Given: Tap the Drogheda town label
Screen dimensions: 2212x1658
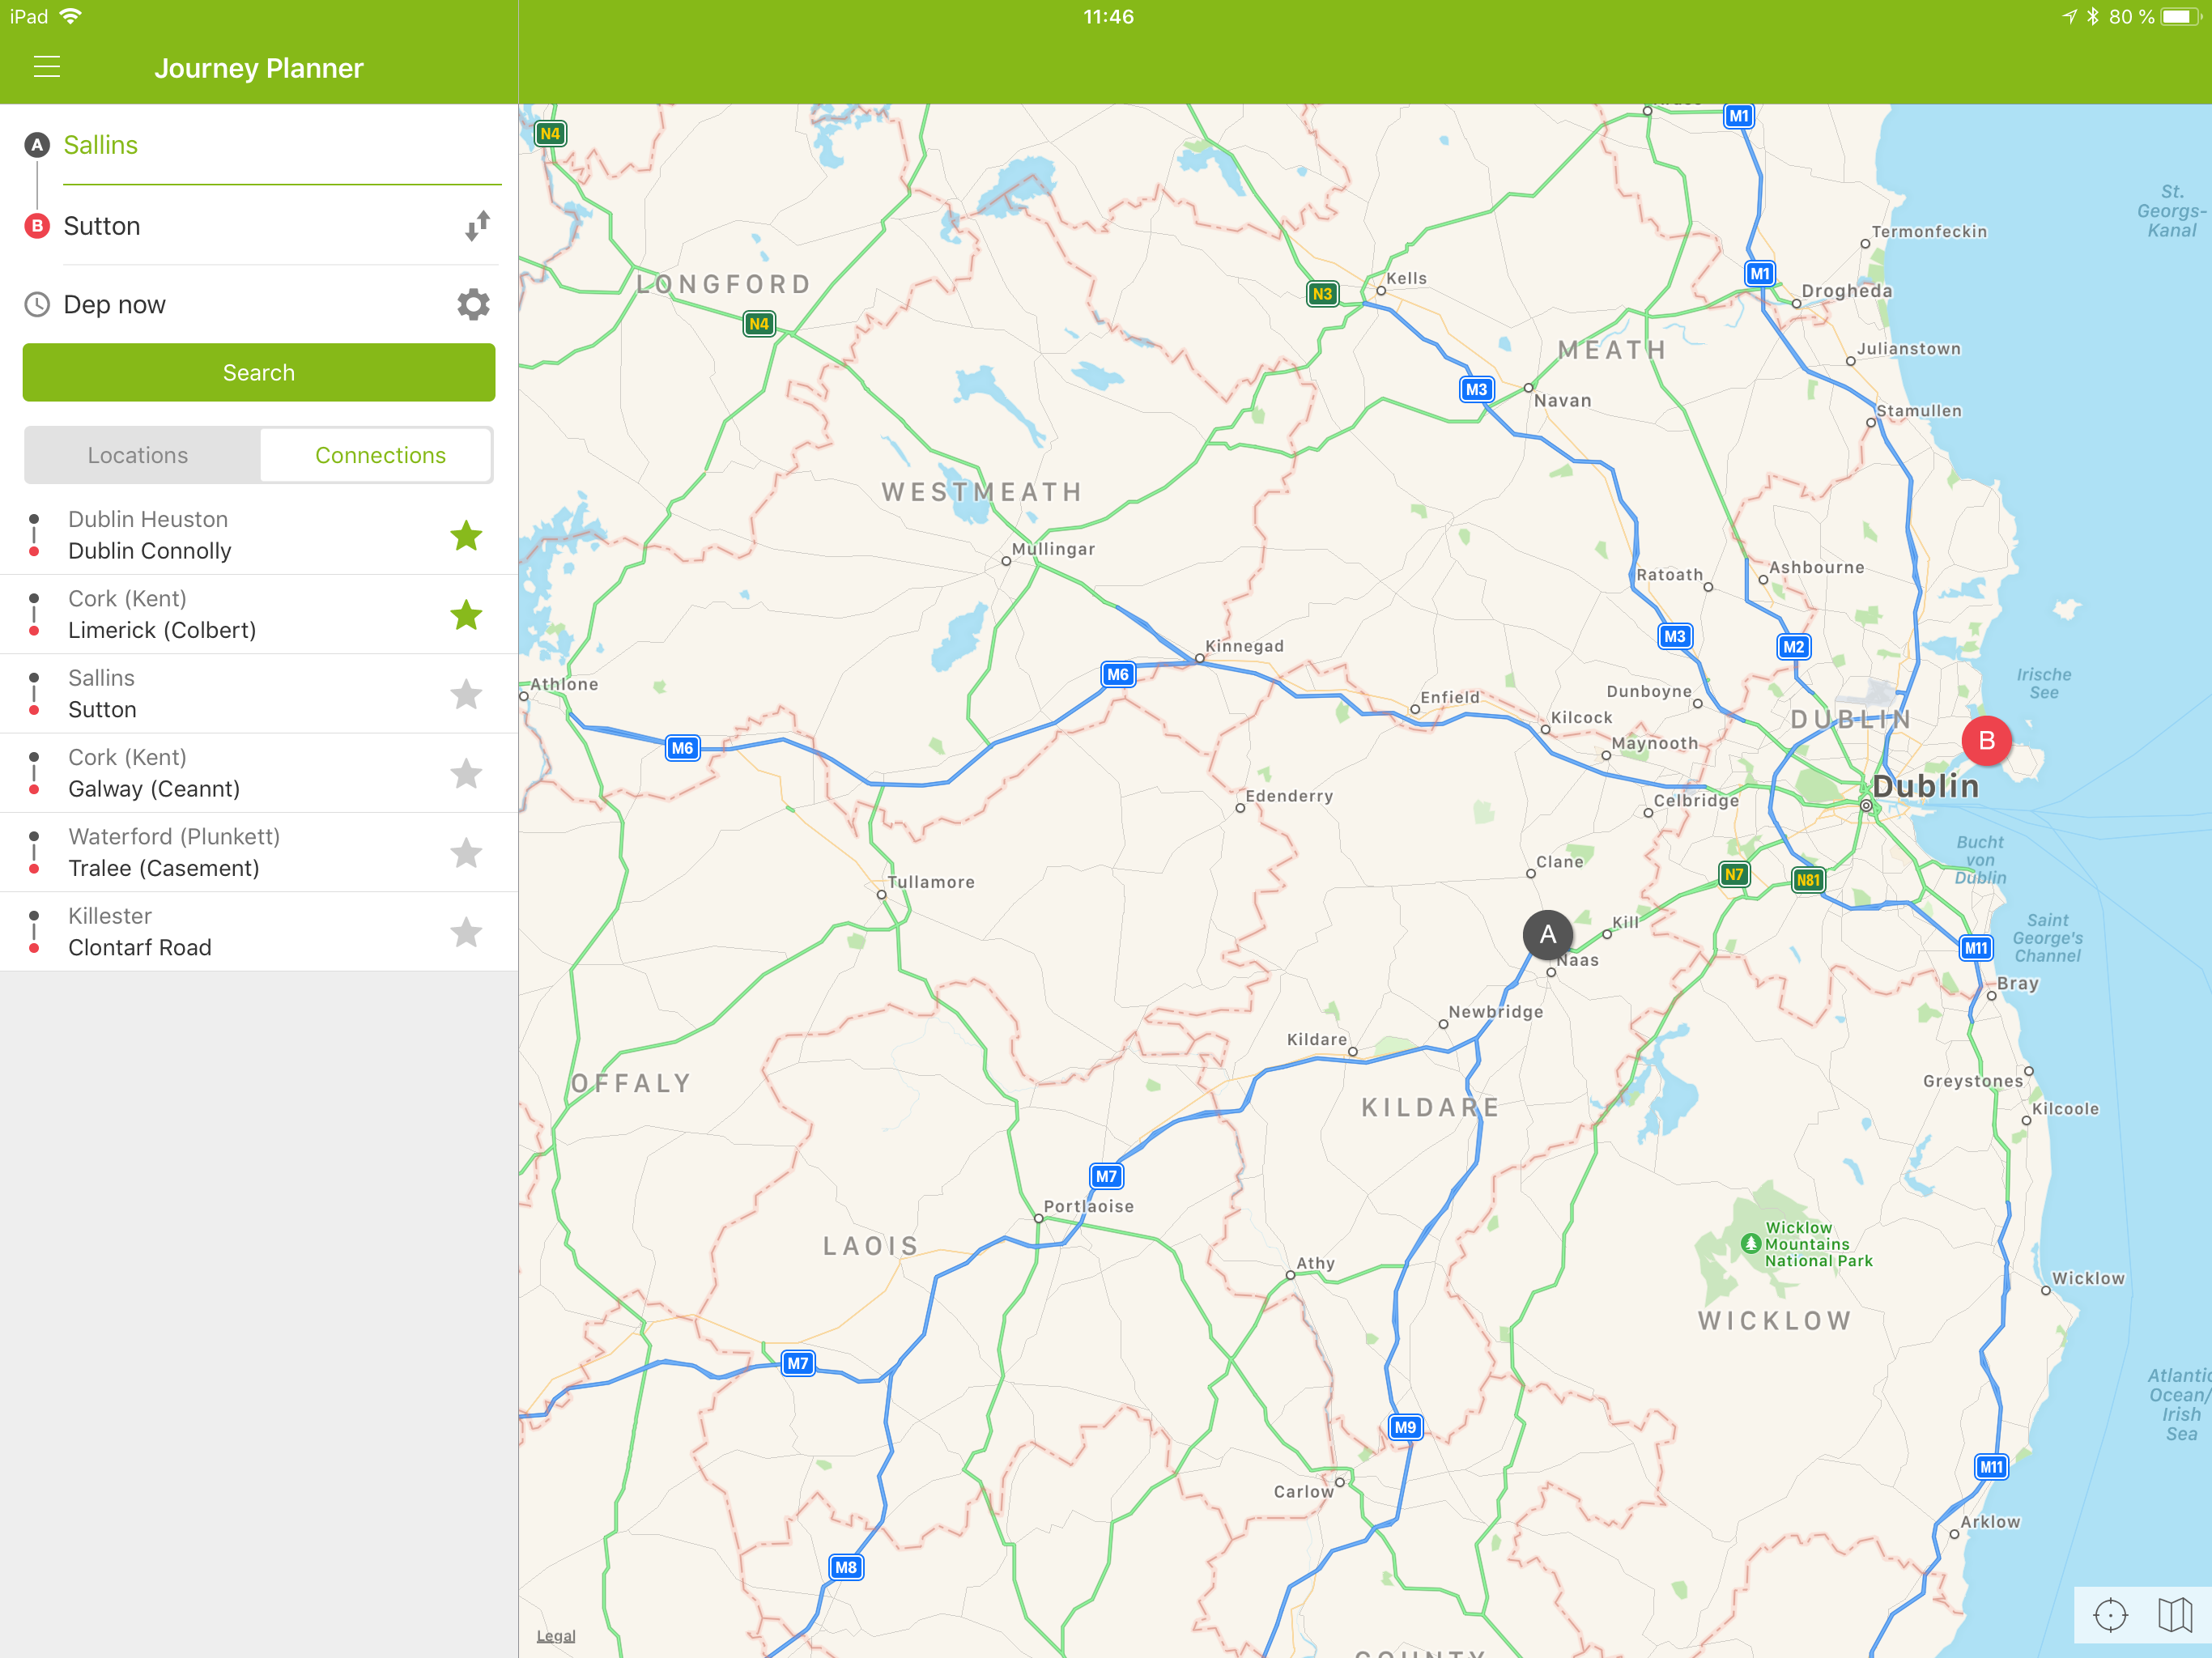Looking at the screenshot, I should [1846, 291].
